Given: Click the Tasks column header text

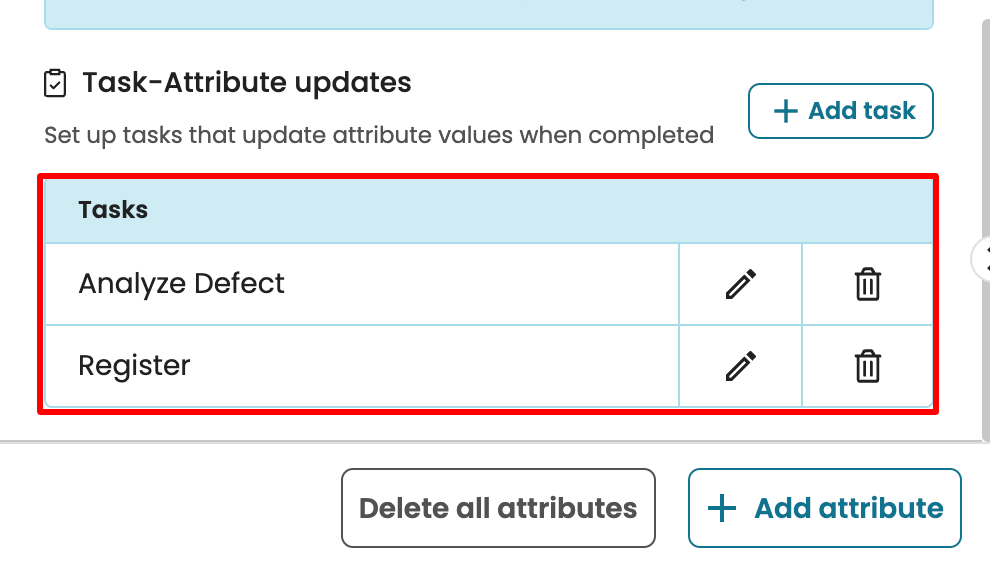Looking at the screenshot, I should tap(113, 210).
